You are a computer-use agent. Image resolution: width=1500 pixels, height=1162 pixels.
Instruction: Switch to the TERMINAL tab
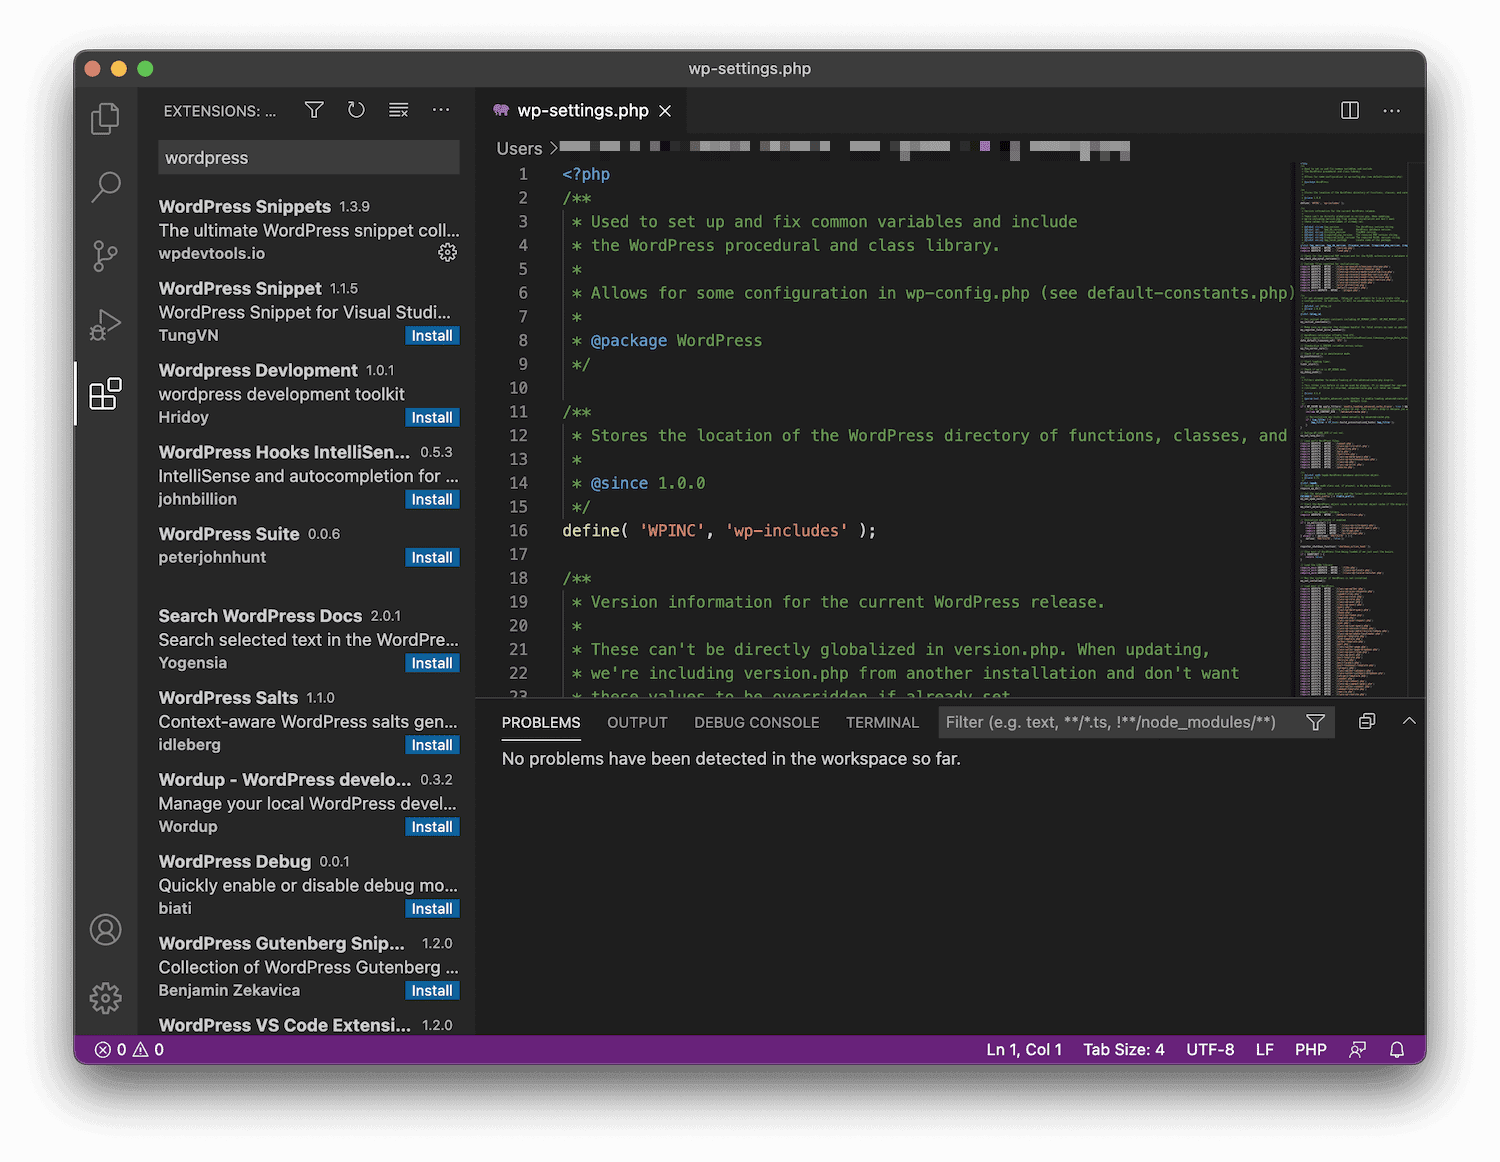coord(881,722)
